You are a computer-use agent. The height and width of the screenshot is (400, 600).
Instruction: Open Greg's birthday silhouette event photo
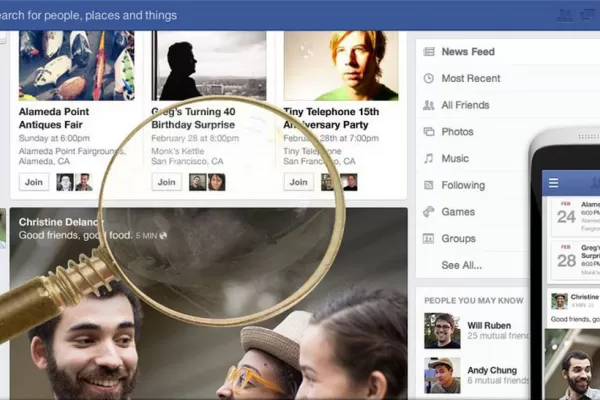point(209,65)
